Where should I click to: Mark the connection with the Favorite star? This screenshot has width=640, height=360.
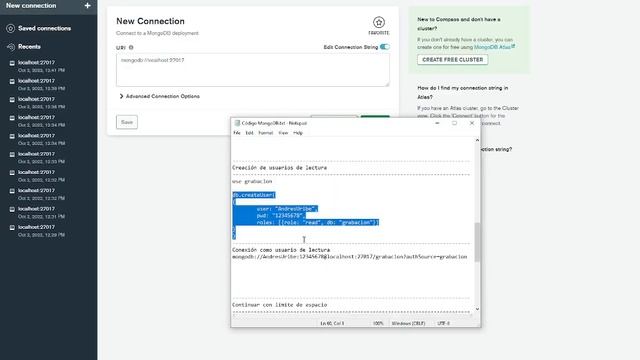[x=378, y=22]
